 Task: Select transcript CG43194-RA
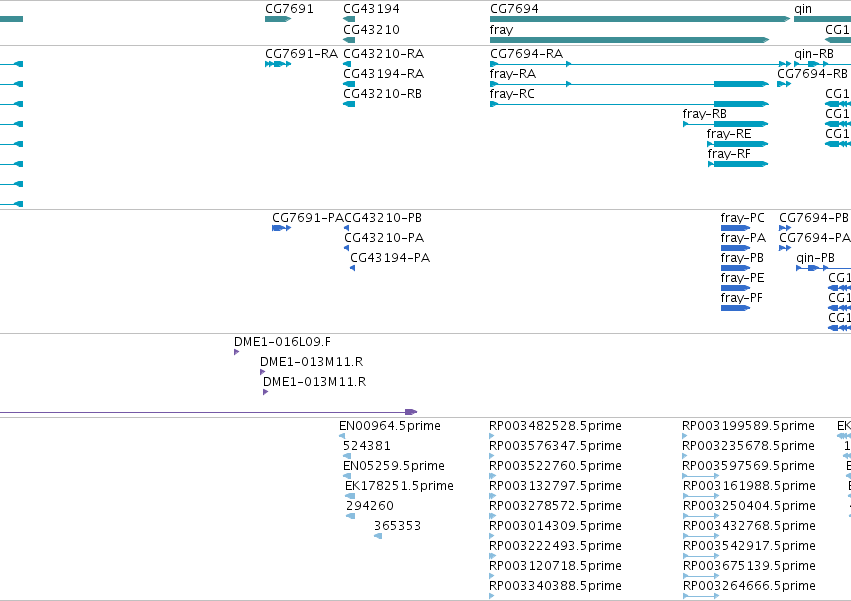[349, 84]
